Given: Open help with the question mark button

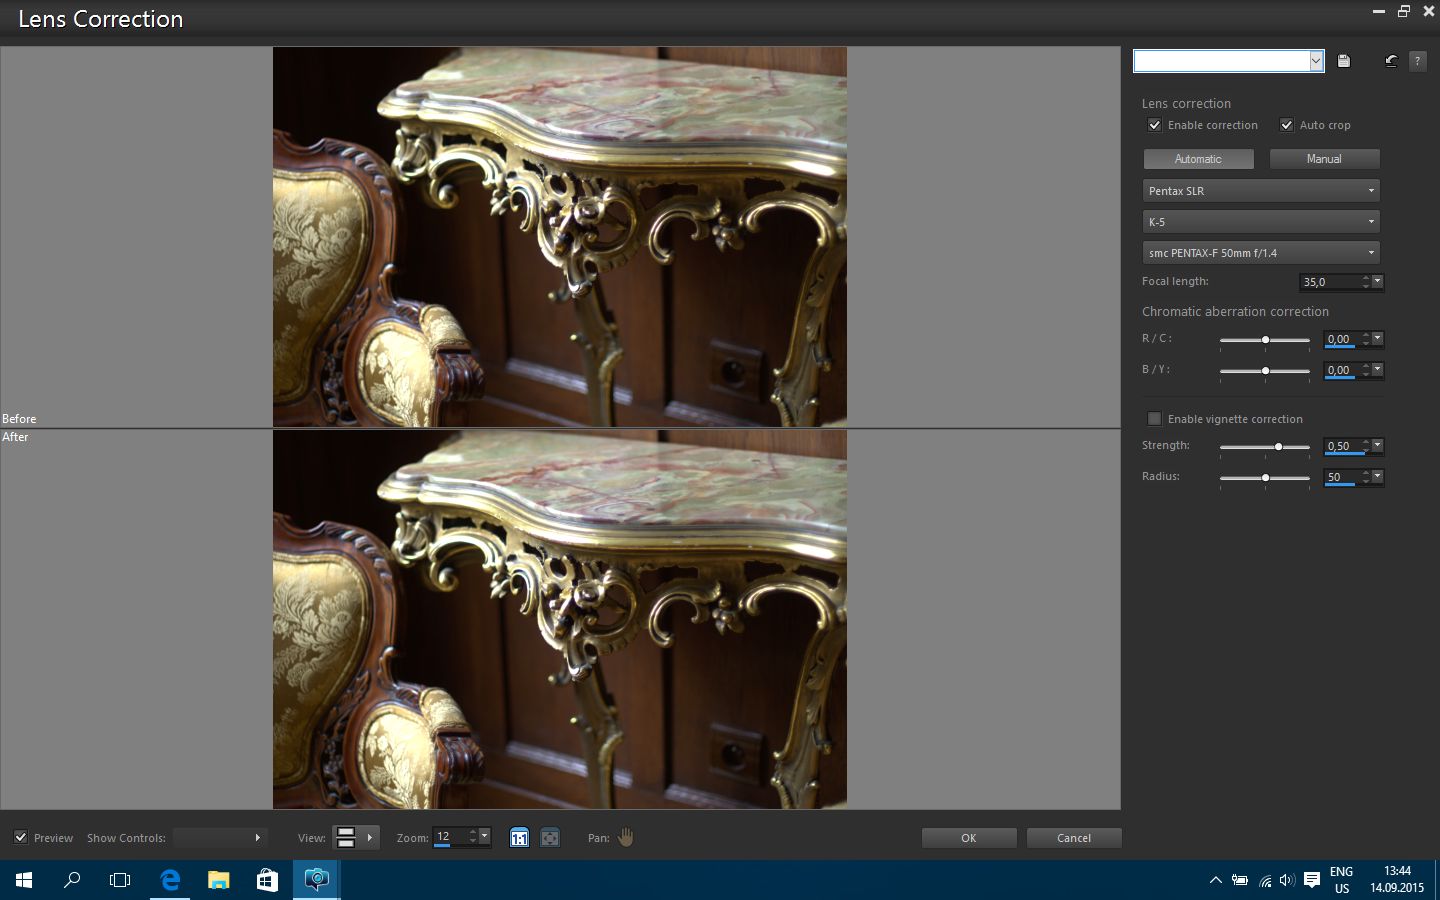Looking at the screenshot, I should tap(1417, 61).
